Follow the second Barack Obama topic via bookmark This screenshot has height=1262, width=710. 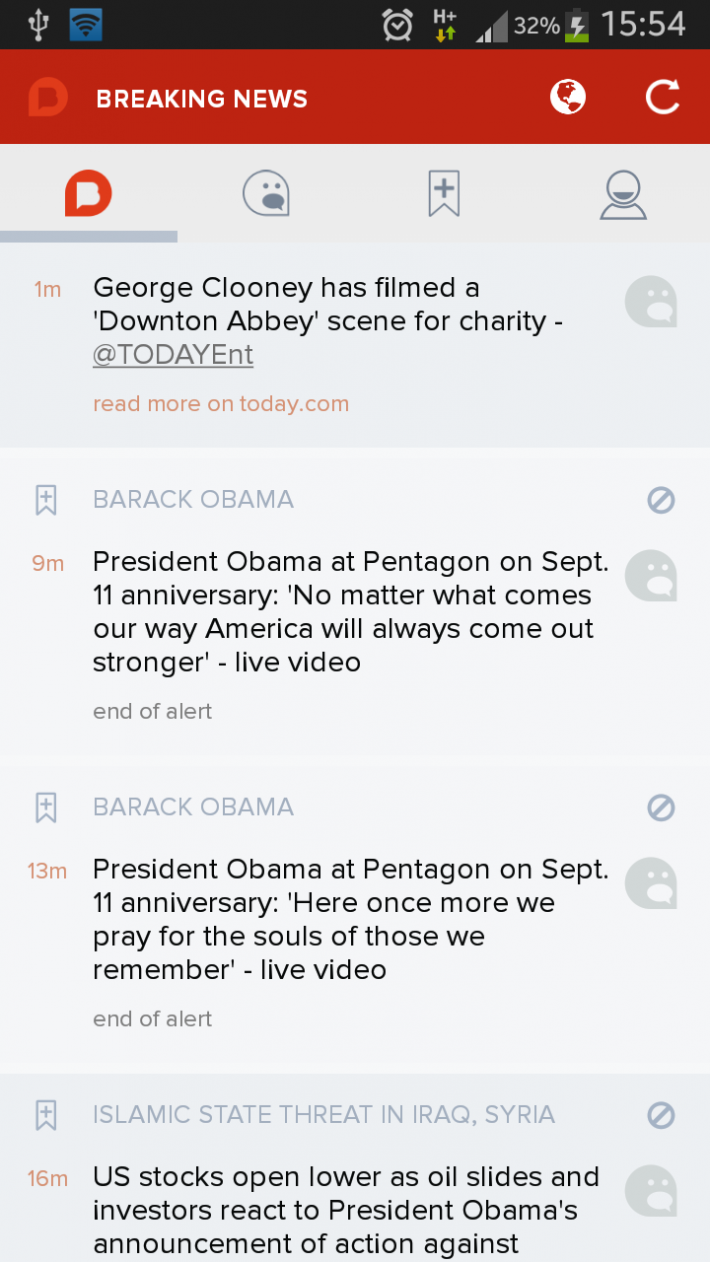point(46,807)
